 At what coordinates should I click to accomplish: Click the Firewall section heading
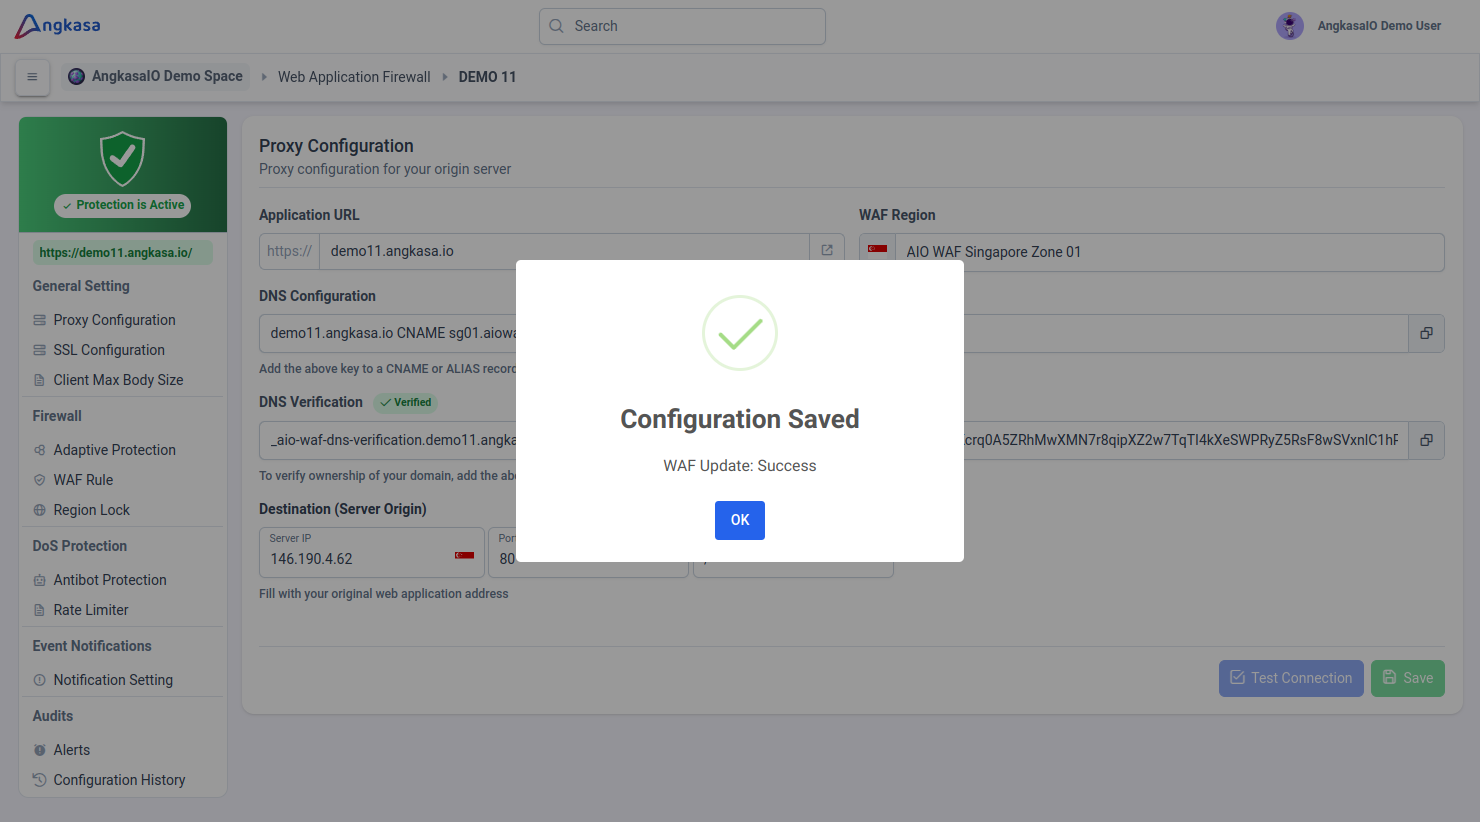pyautogui.click(x=57, y=416)
